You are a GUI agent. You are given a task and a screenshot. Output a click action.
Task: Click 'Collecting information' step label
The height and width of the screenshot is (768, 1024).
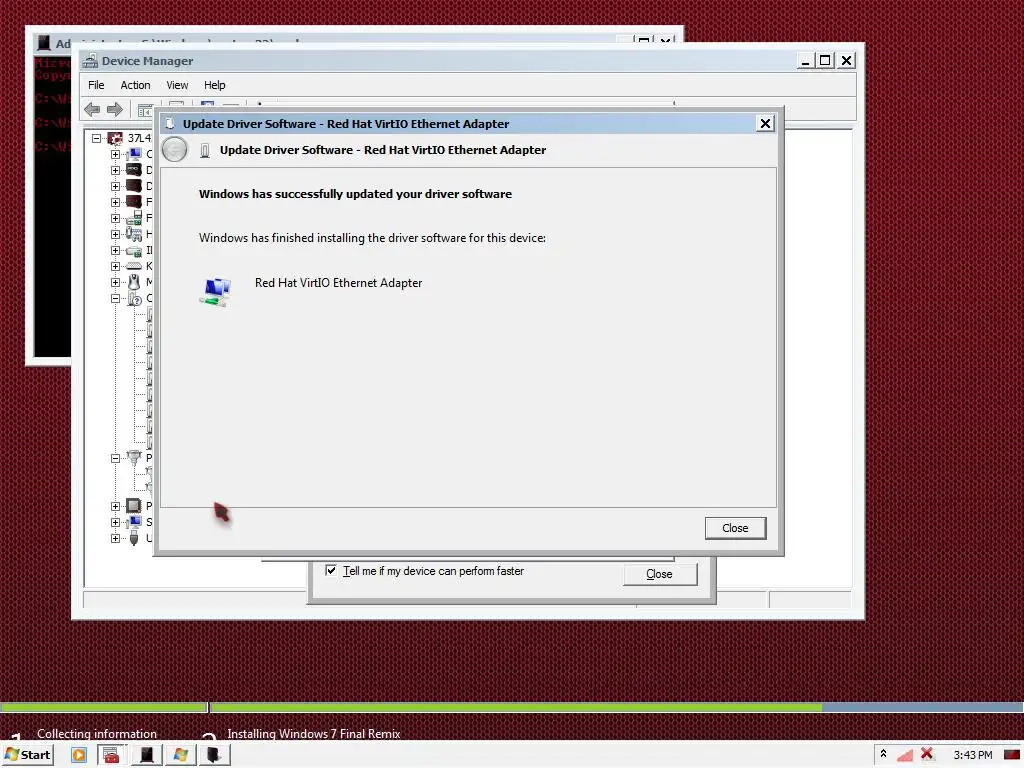point(97,734)
